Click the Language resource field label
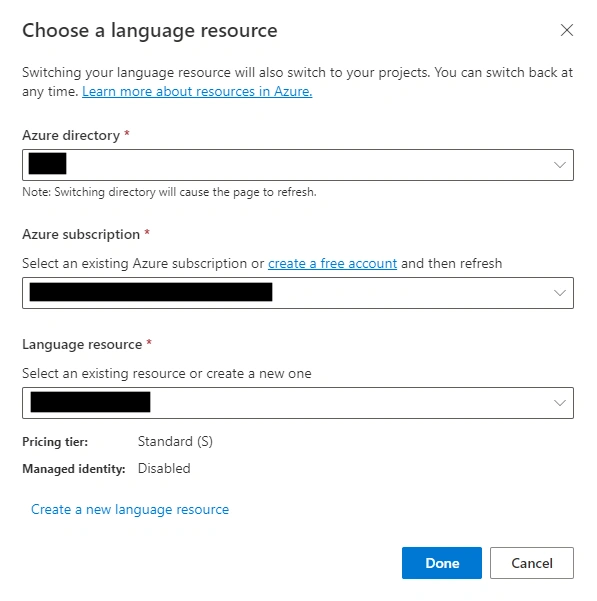The height and width of the screenshot is (601, 597). 82,344
